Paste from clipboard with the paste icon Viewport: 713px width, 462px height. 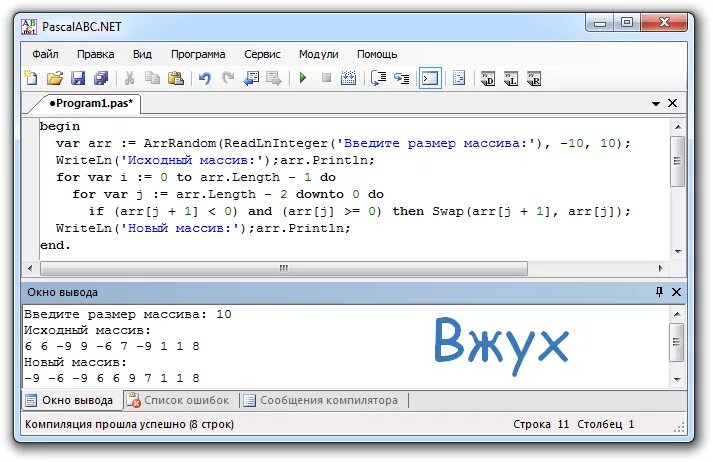[x=176, y=78]
